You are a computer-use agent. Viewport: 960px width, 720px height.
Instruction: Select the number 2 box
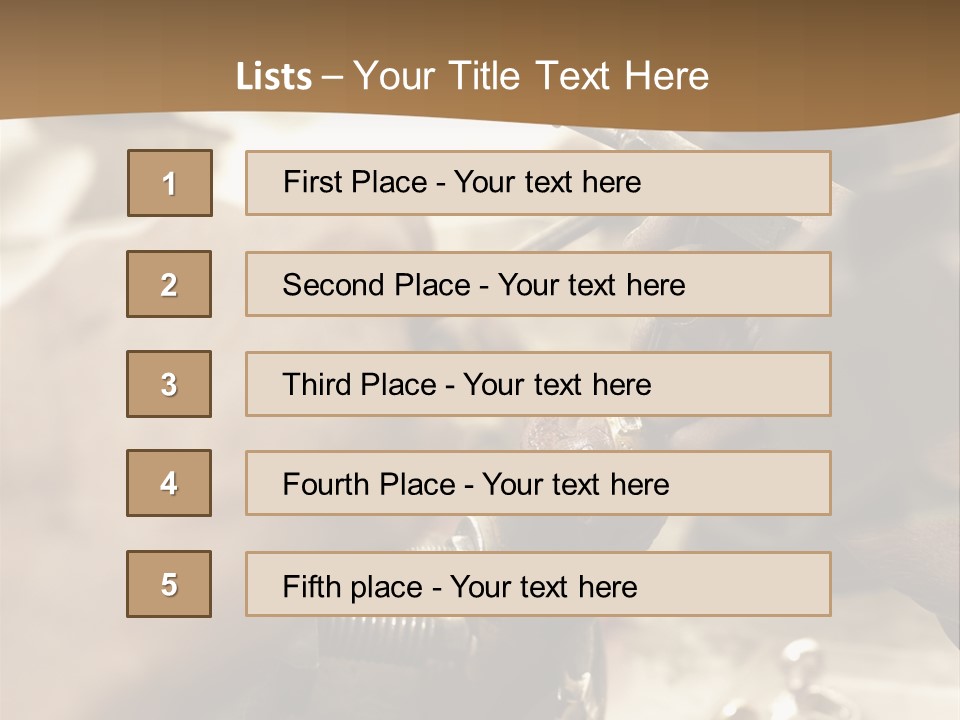(x=169, y=284)
